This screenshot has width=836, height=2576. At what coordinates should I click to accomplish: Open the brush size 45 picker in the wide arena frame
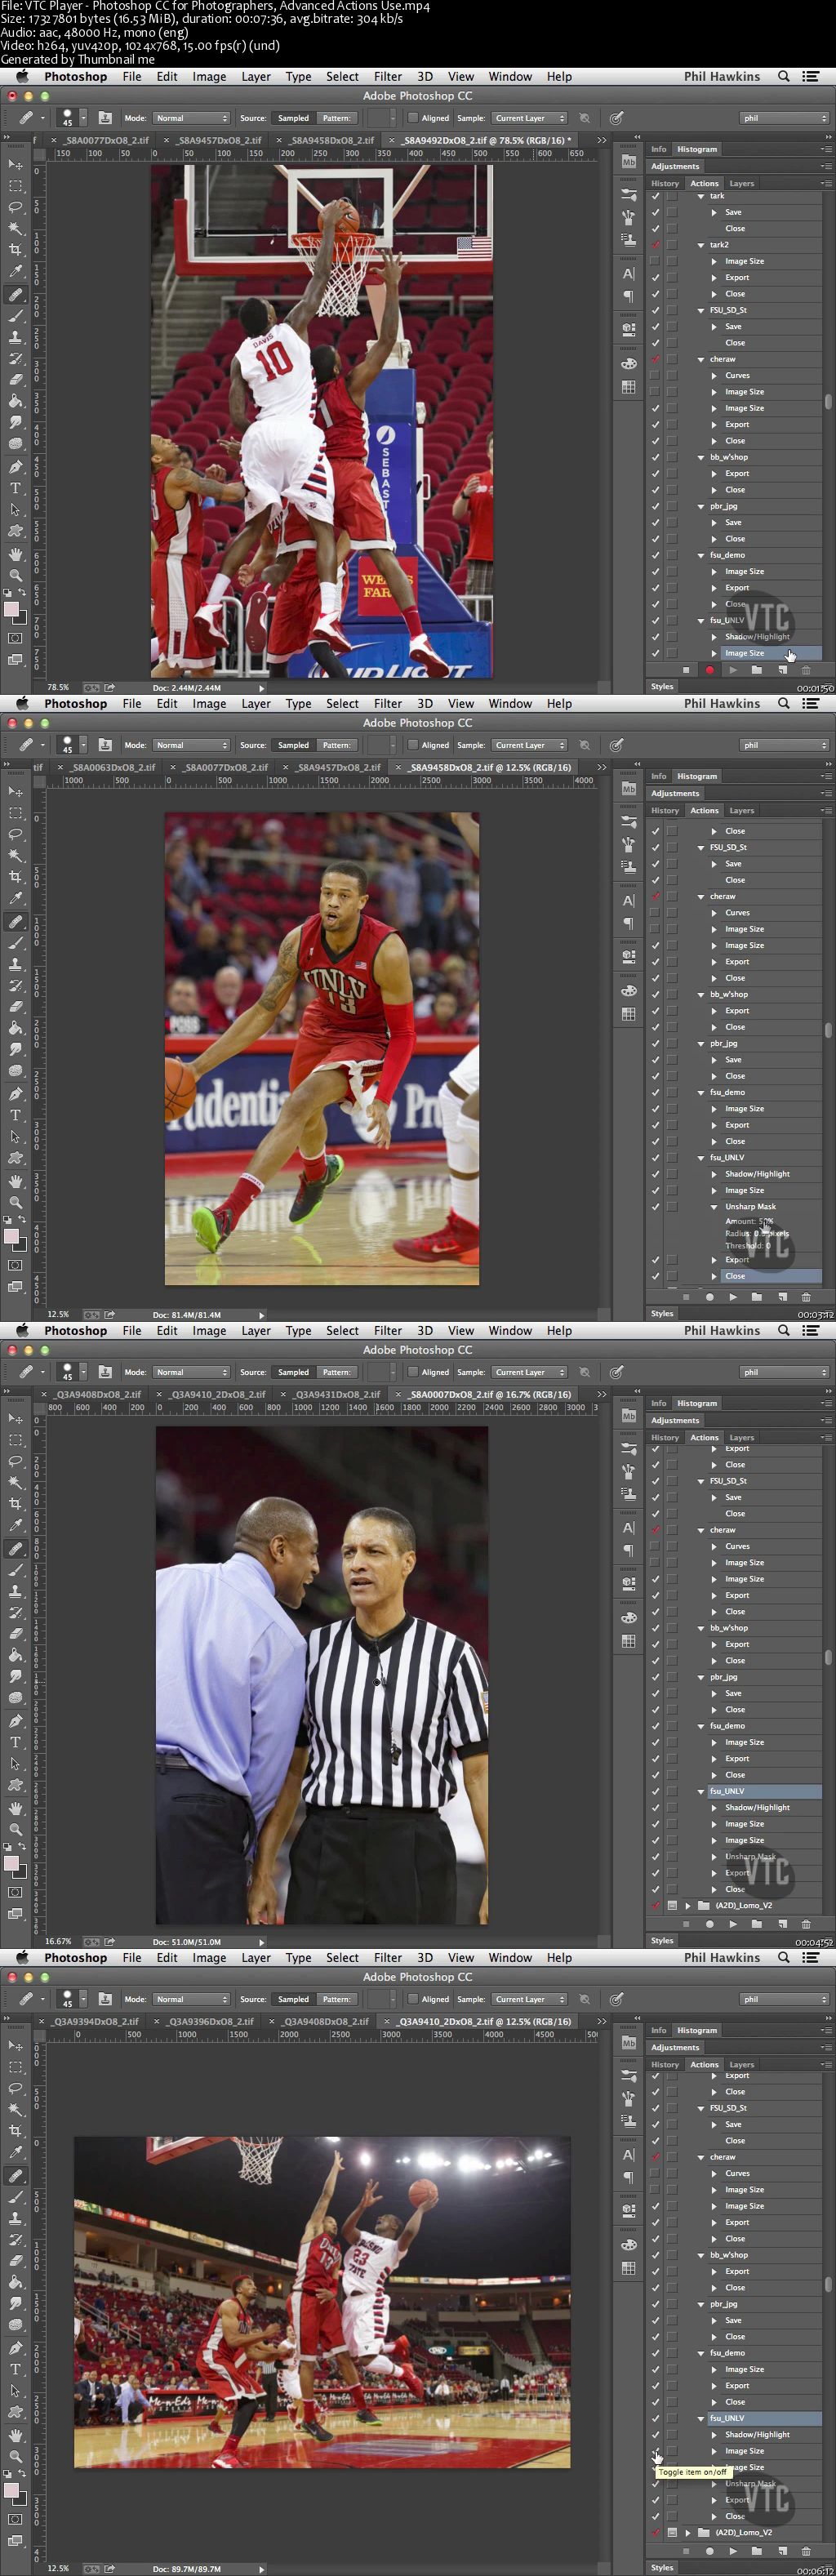(x=72, y=1999)
